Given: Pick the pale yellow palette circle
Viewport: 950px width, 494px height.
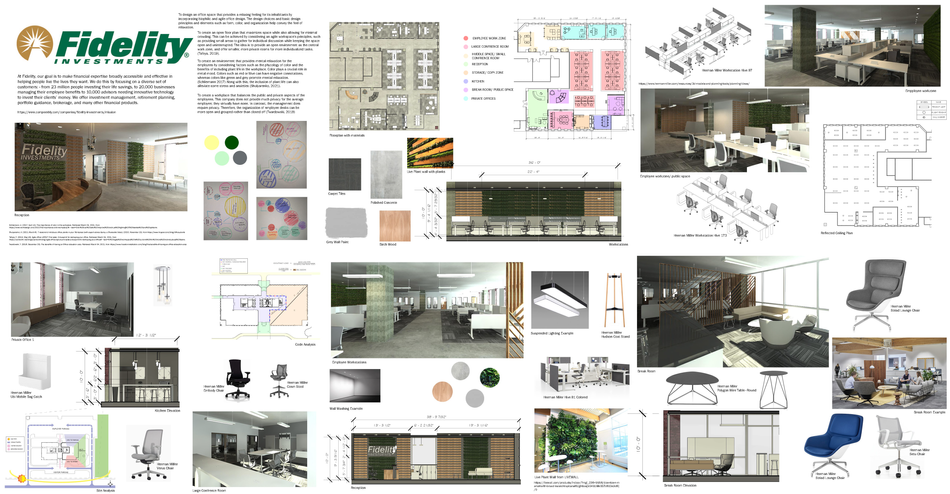Looking at the screenshot, I should (x=211, y=143).
